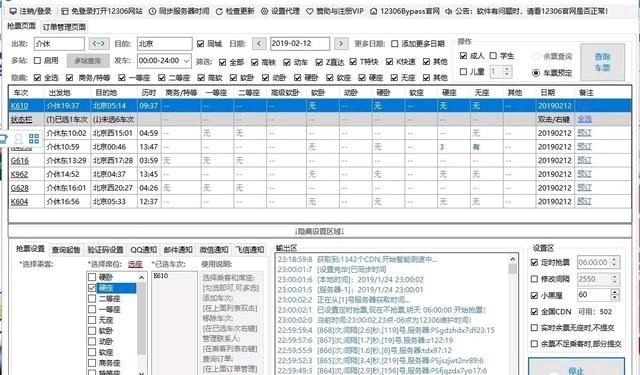Screen dimensions: 640x375
Task: Swap departure and destination stations button
Action: [99, 43]
